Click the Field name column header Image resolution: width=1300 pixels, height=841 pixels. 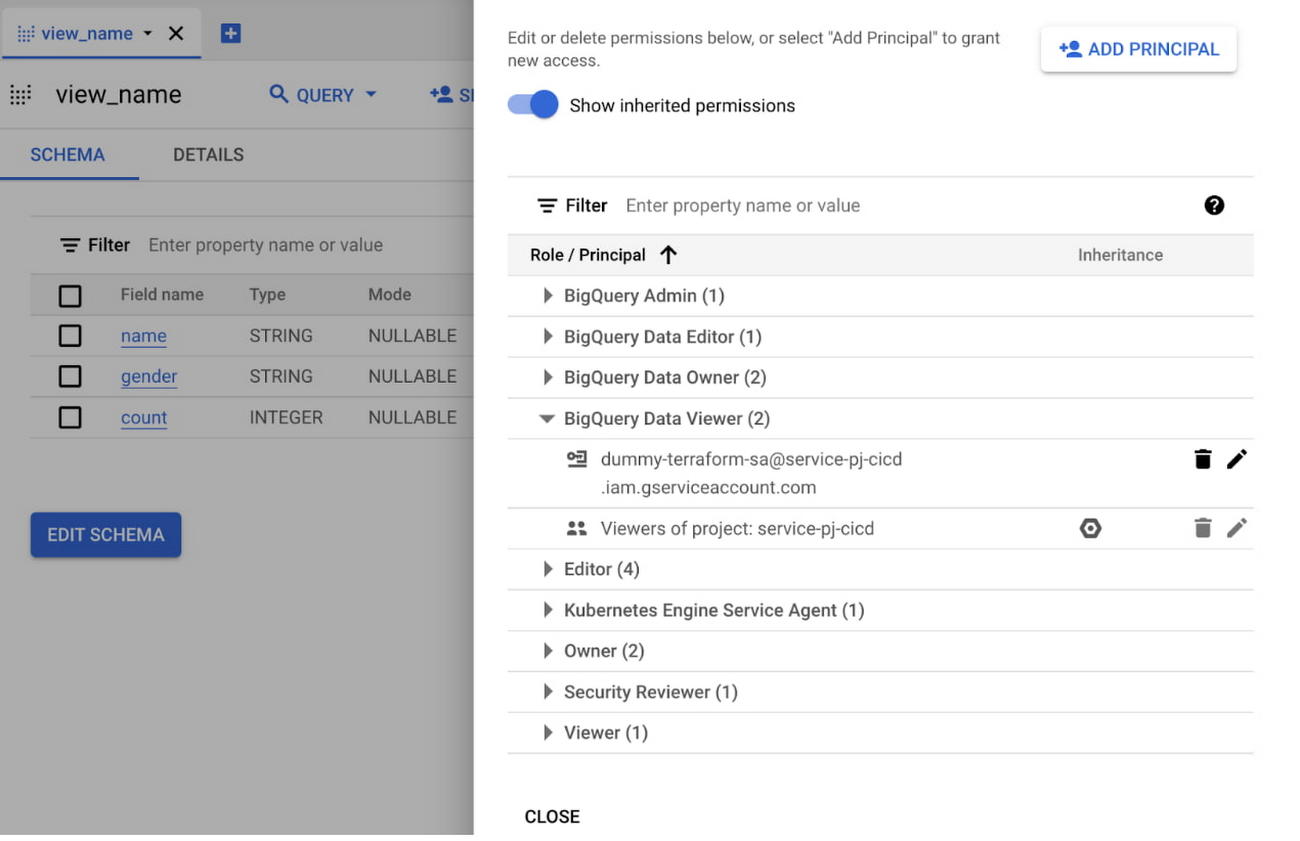[x=162, y=295]
